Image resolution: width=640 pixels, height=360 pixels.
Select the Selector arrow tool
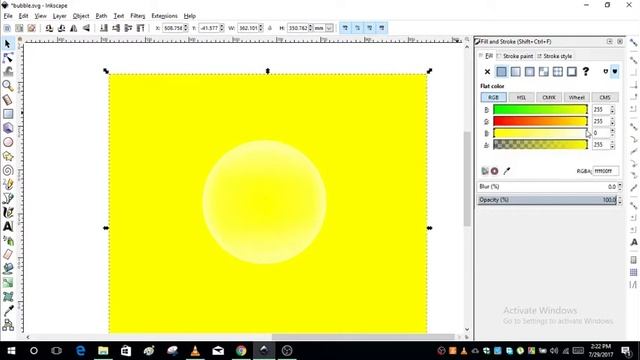(8, 44)
